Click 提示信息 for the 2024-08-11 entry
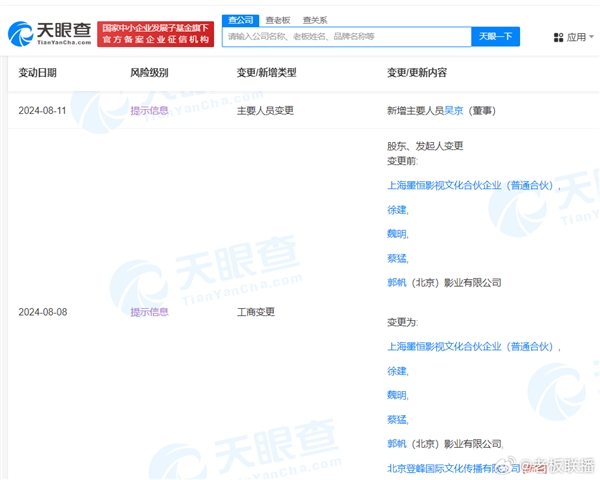The image size is (600, 480). 149,111
